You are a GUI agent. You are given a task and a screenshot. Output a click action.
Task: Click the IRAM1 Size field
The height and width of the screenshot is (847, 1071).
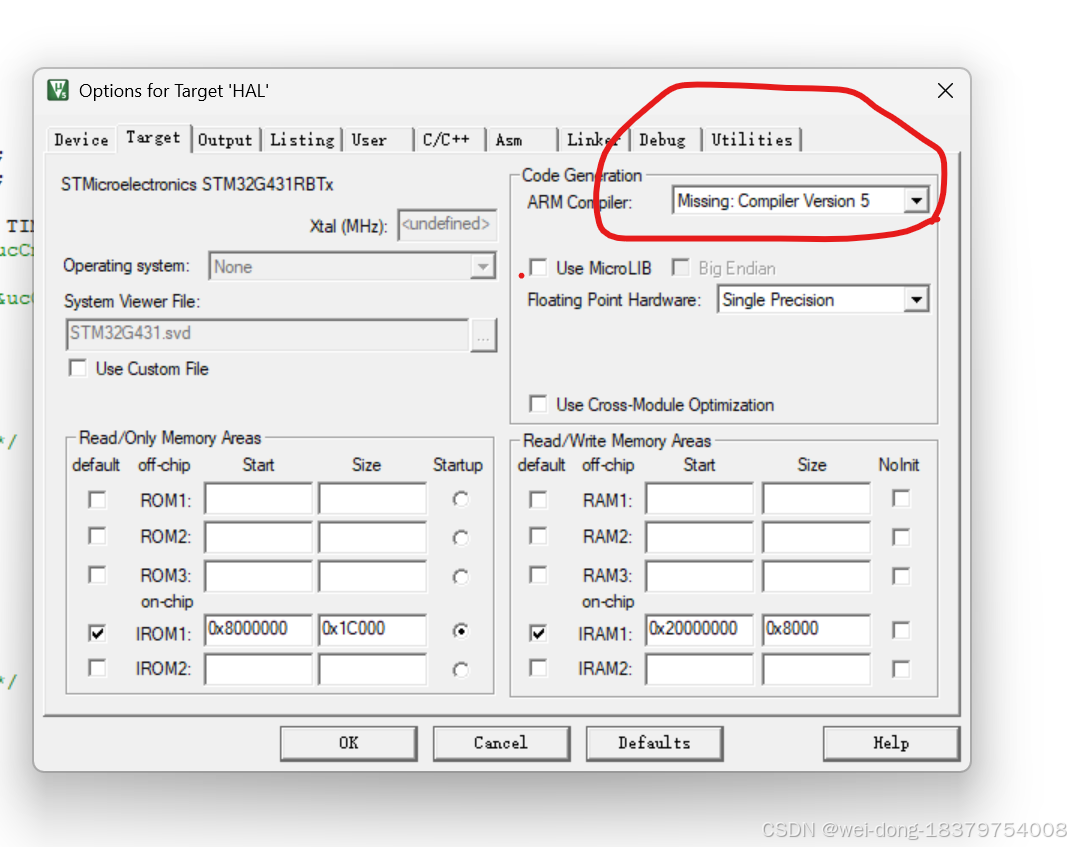(x=816, y=629)
